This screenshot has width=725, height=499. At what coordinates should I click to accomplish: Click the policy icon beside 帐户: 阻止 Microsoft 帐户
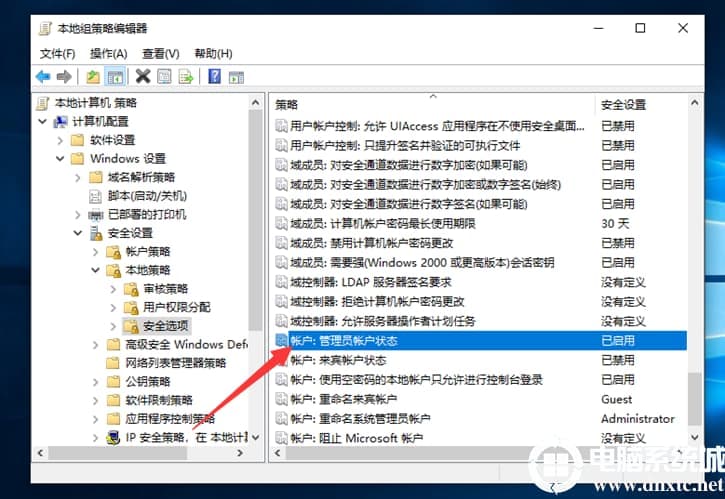(281, 437)
